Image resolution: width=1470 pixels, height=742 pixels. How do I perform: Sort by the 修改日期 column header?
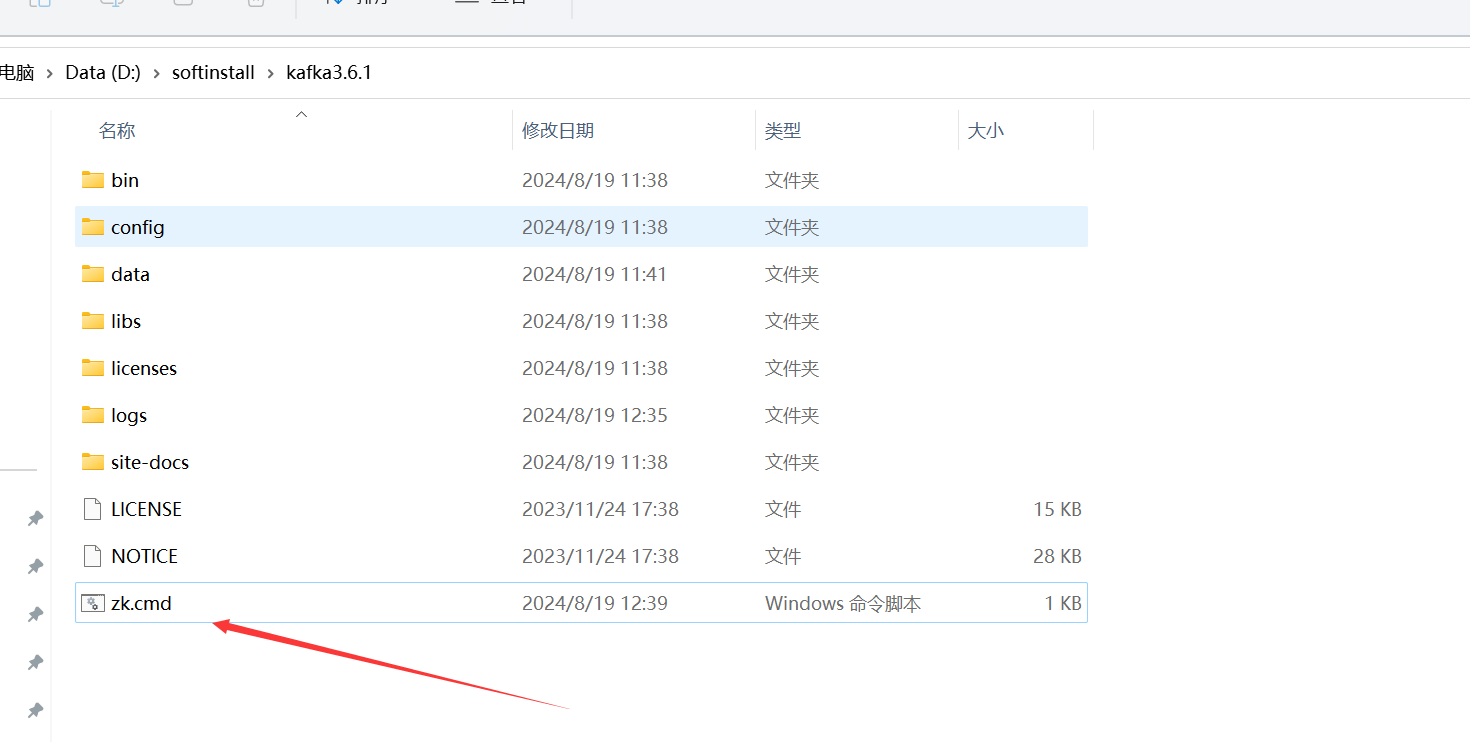tap(558, 131)
